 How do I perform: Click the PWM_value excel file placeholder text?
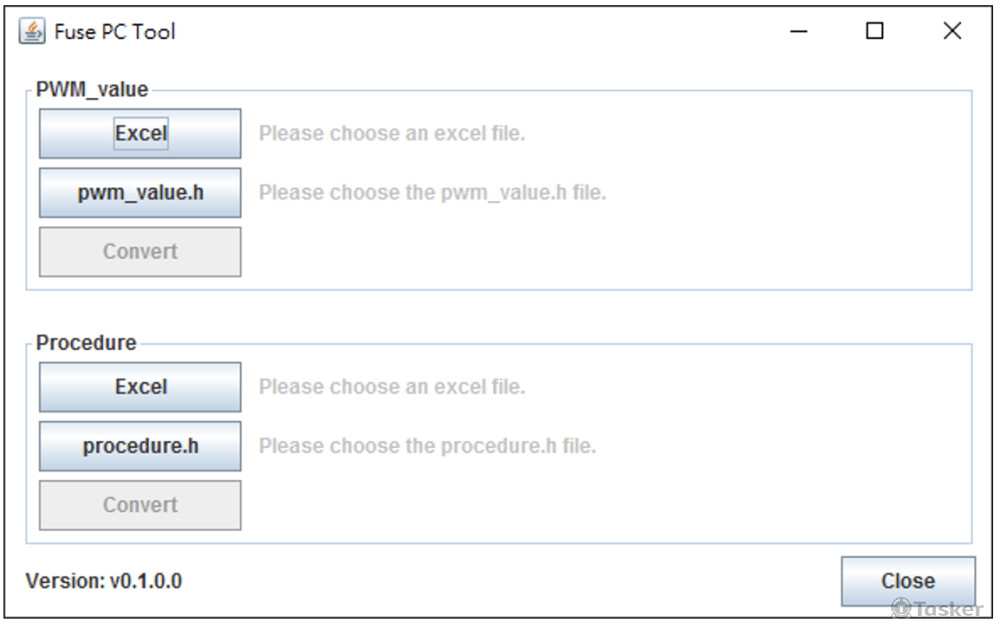[392, 133]
